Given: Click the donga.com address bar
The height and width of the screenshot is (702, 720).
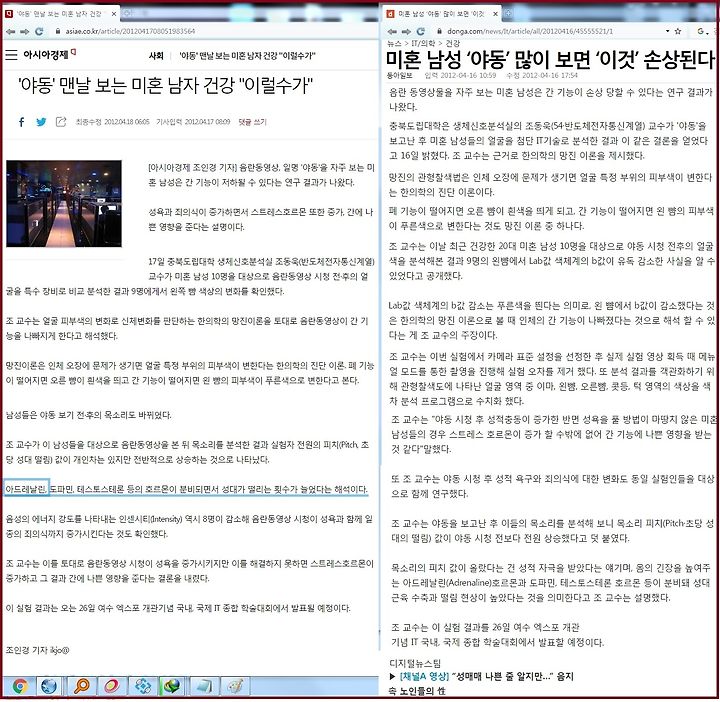Looking at the screenshot, I should pos(530,31).
